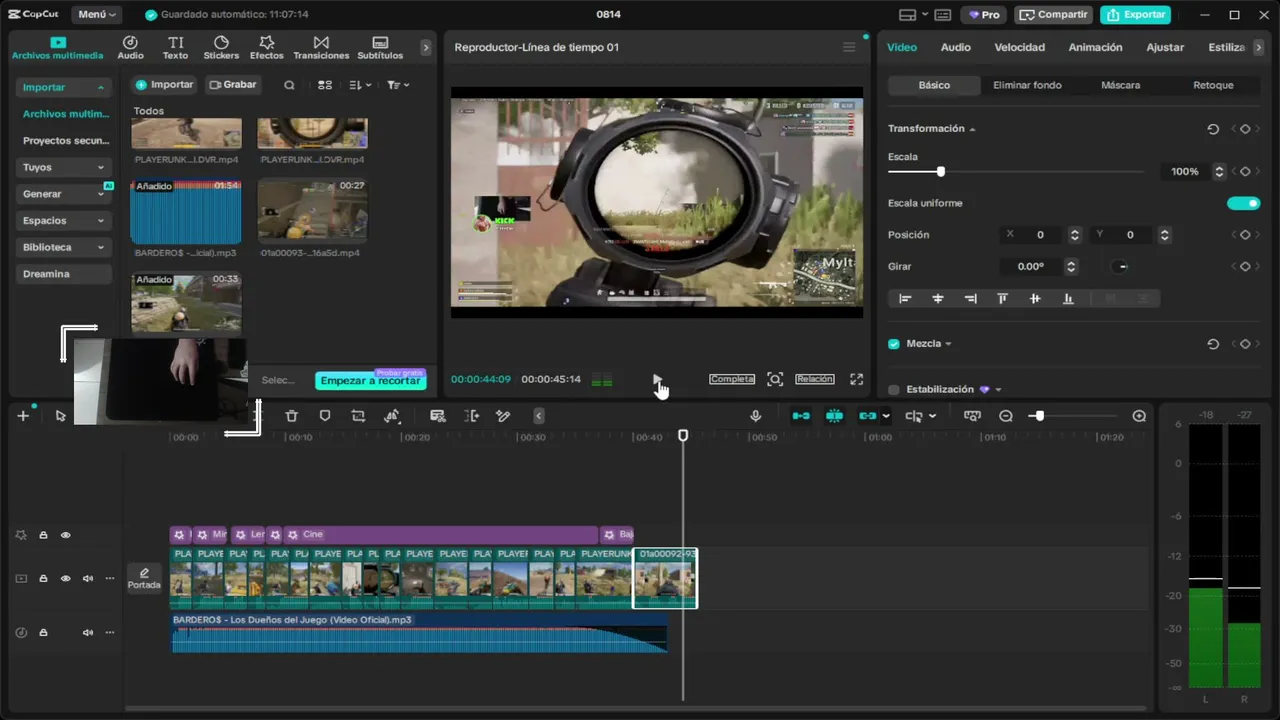The height and width of the screenshot is (720, 1280).
Task: Click the Grabar button
Action: pyautogui.click(x=232, y=85)
